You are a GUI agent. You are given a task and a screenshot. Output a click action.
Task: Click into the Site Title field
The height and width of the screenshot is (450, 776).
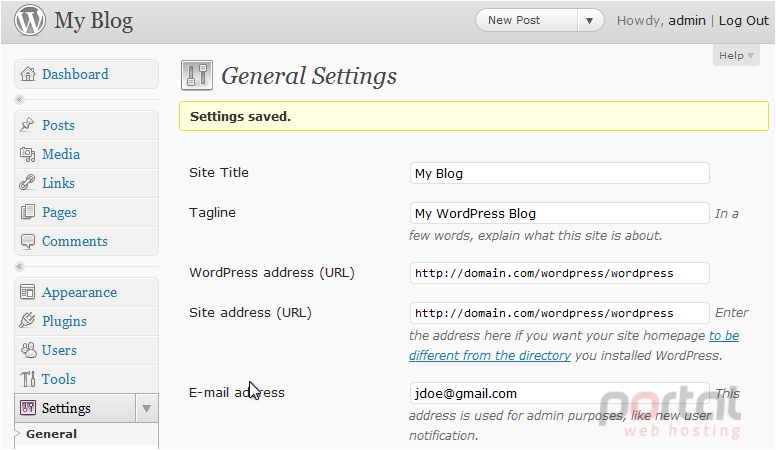tap(559, 173)
